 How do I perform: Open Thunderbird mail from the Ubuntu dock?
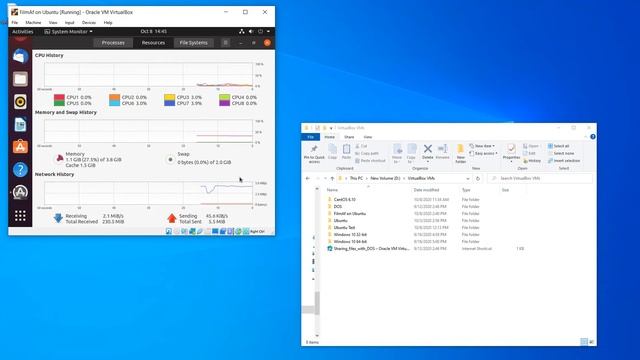click(x=20, y=56)
